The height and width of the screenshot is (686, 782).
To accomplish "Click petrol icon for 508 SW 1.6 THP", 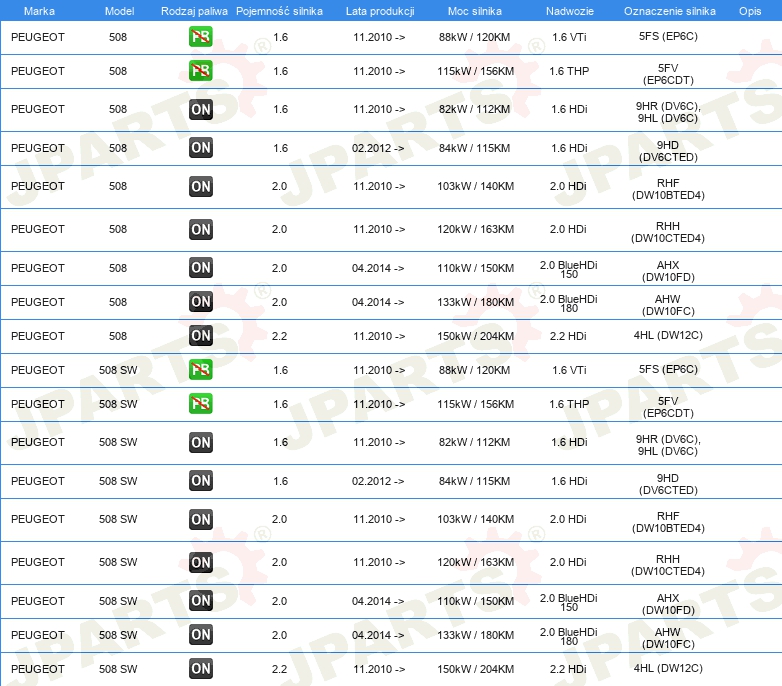I will pyautogui.click(x=200, y=404).
